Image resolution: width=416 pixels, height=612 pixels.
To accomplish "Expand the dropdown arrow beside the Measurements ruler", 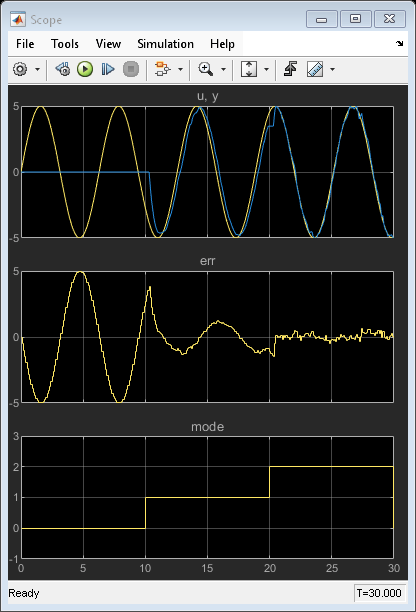I will pos(332,69).
